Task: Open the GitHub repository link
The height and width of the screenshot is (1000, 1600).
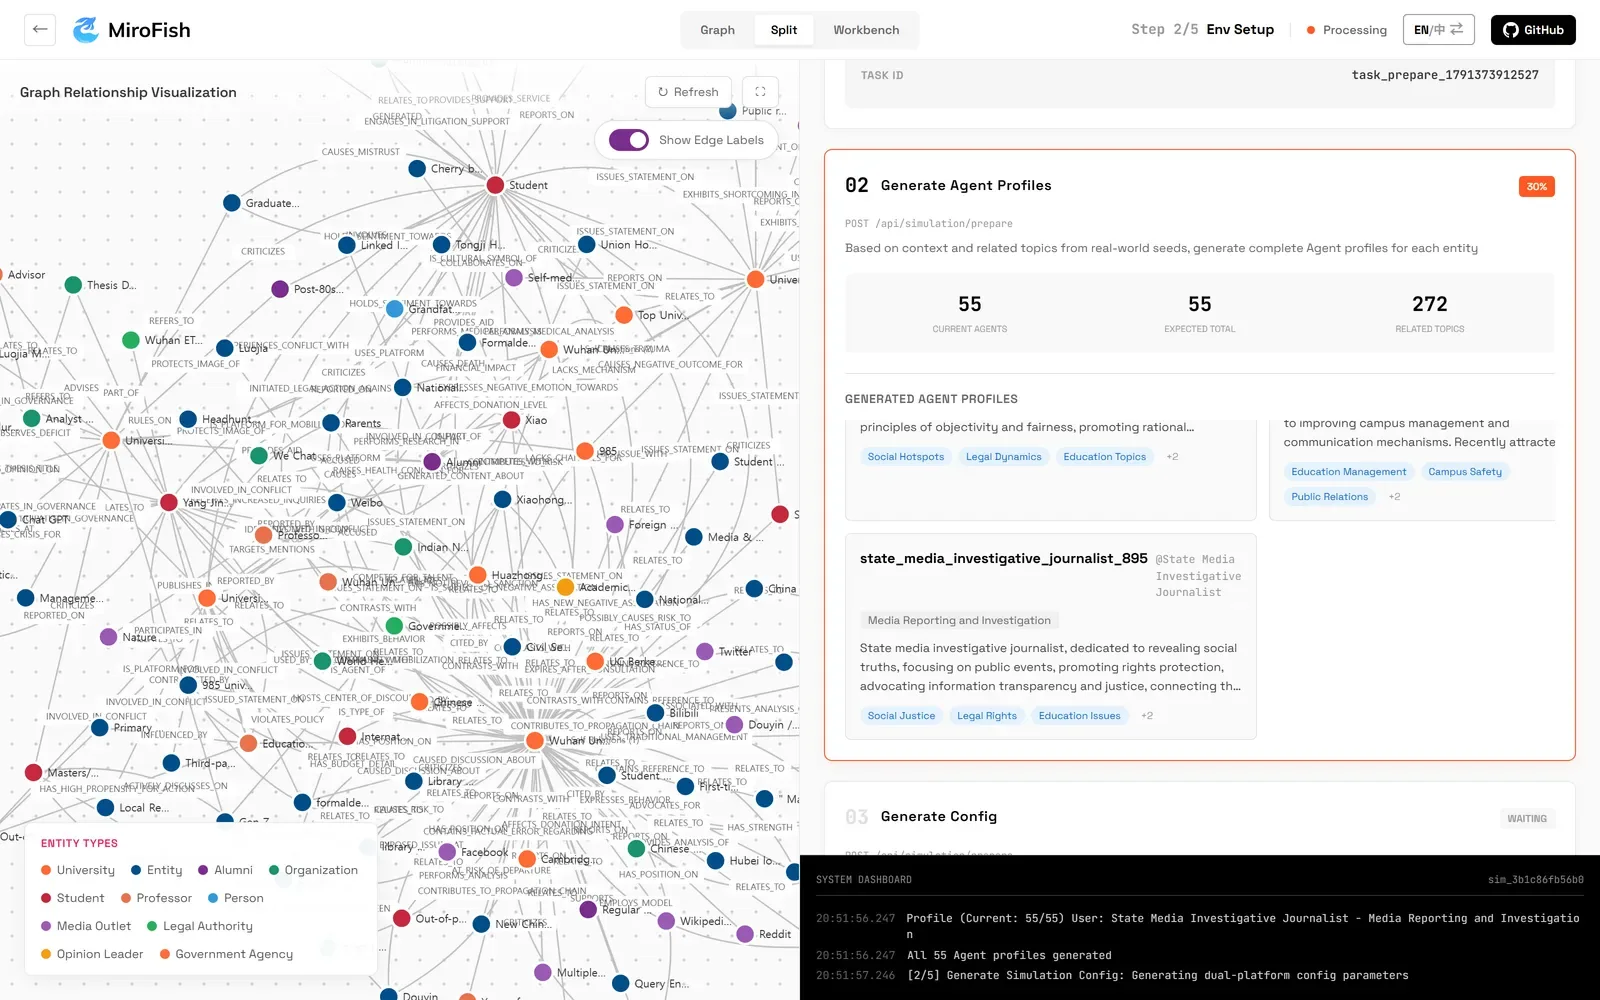Action: (x=1533, y=30)
